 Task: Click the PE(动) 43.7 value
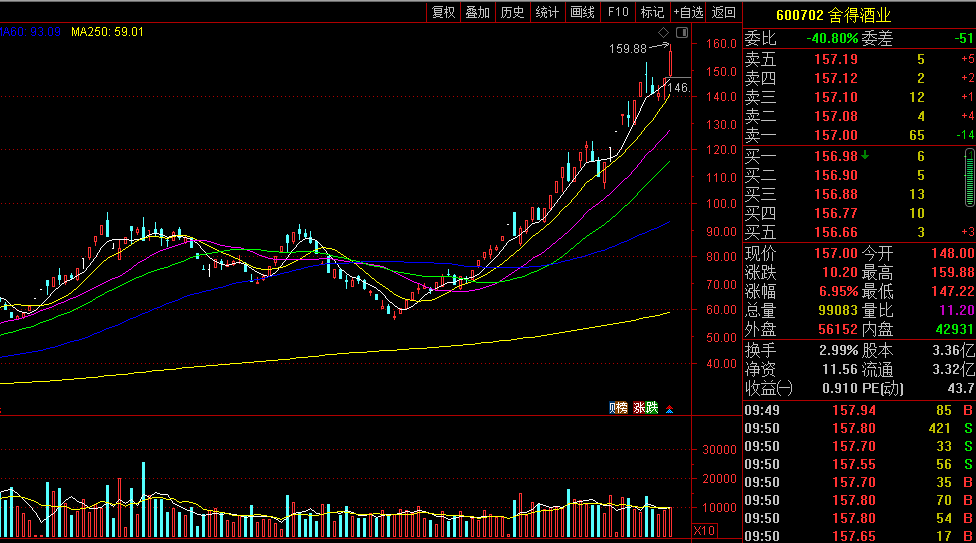[x=961, y=389]
